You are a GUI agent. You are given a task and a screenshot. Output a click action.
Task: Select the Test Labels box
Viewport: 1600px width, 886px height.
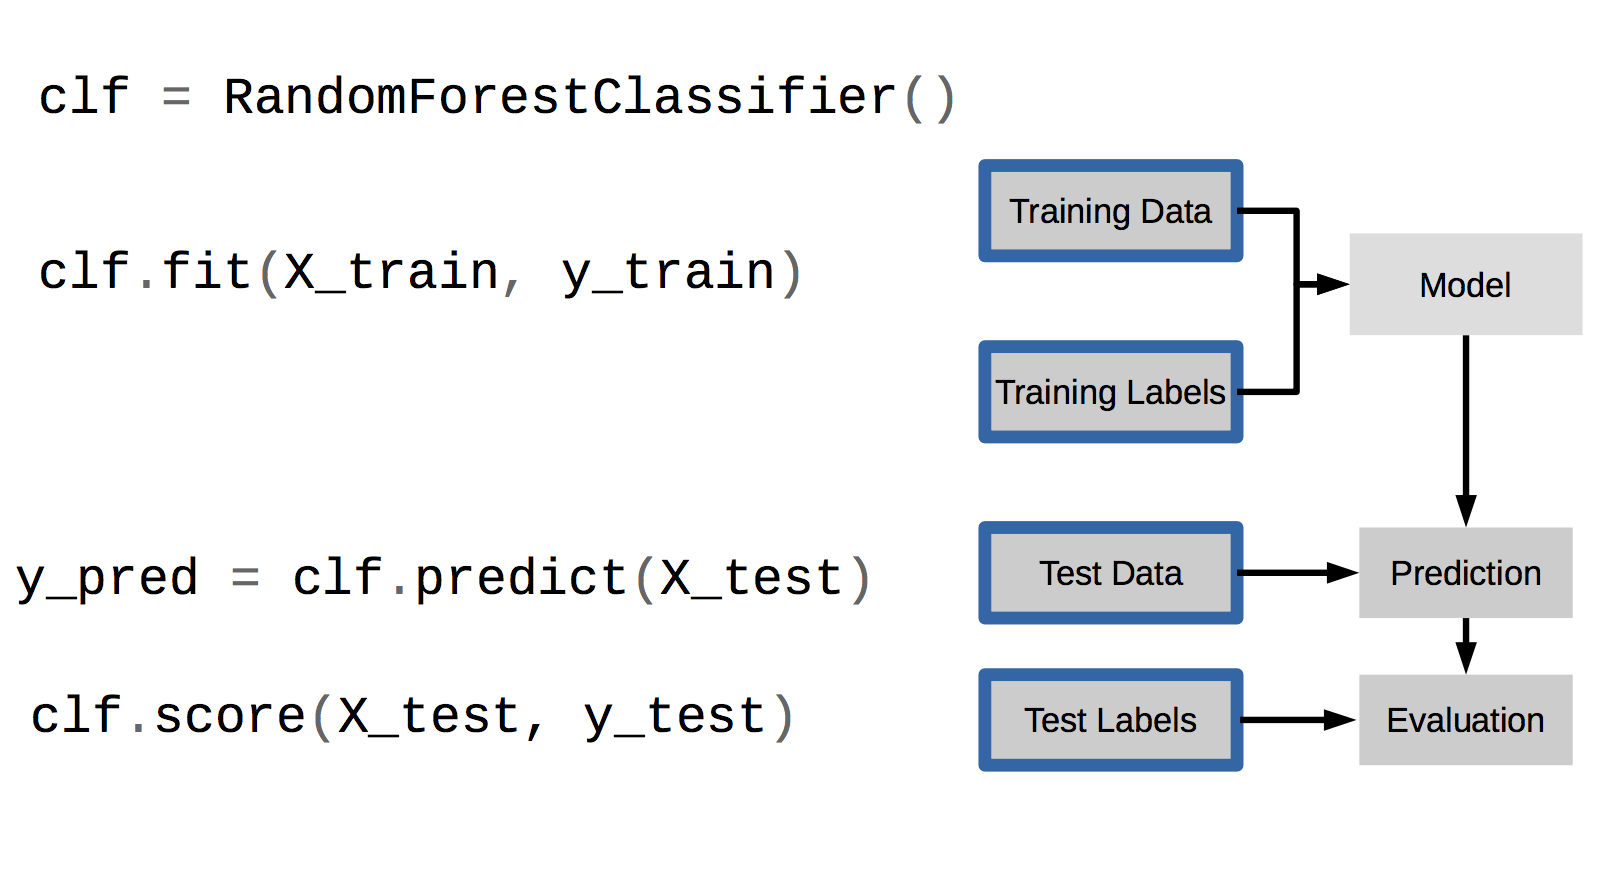coord(1110,720)
